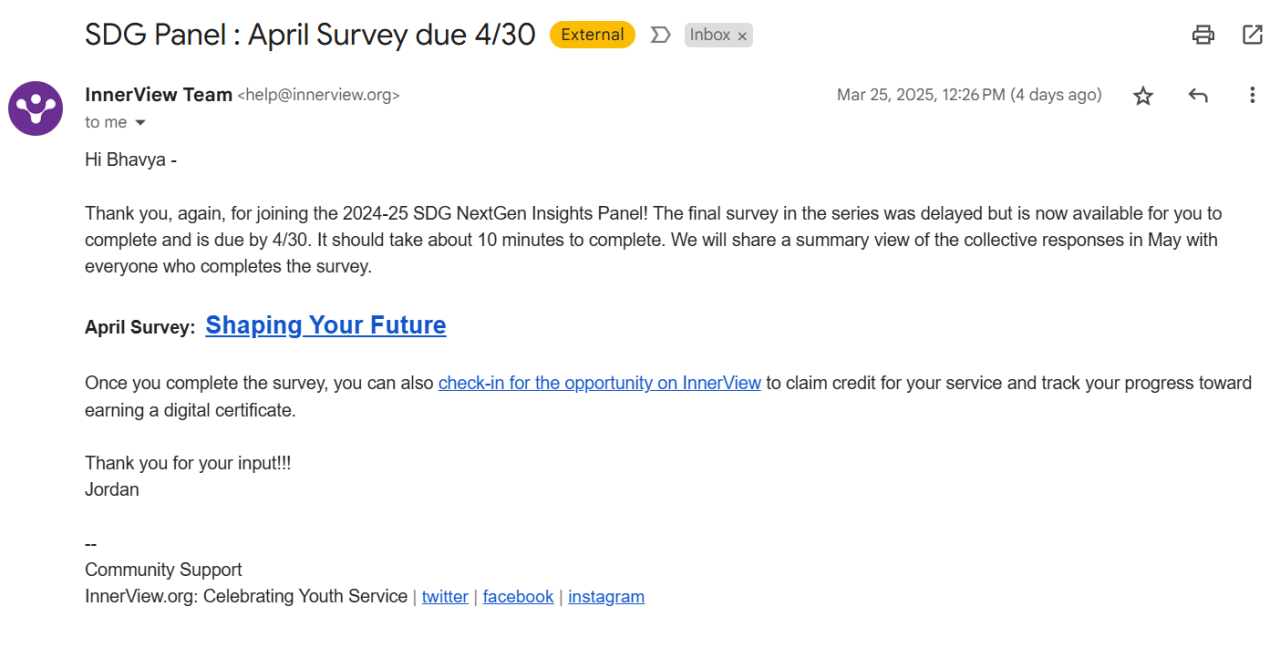Open the twitter link in signature
This screenshot has height=658, width=1280.
pyautogui.click(x=445, y=597)
